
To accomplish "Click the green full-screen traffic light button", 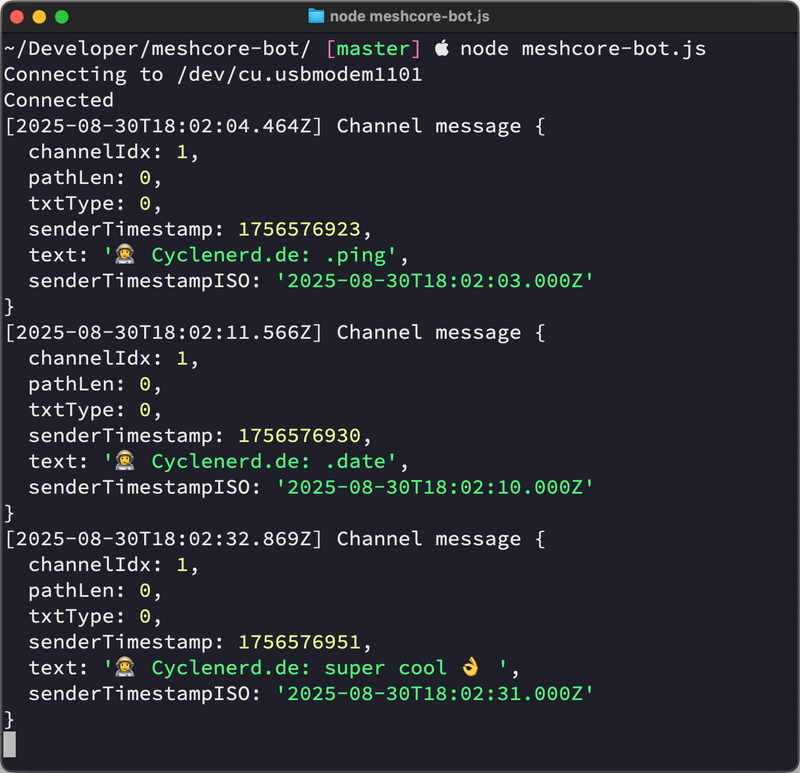I will 62,16.
